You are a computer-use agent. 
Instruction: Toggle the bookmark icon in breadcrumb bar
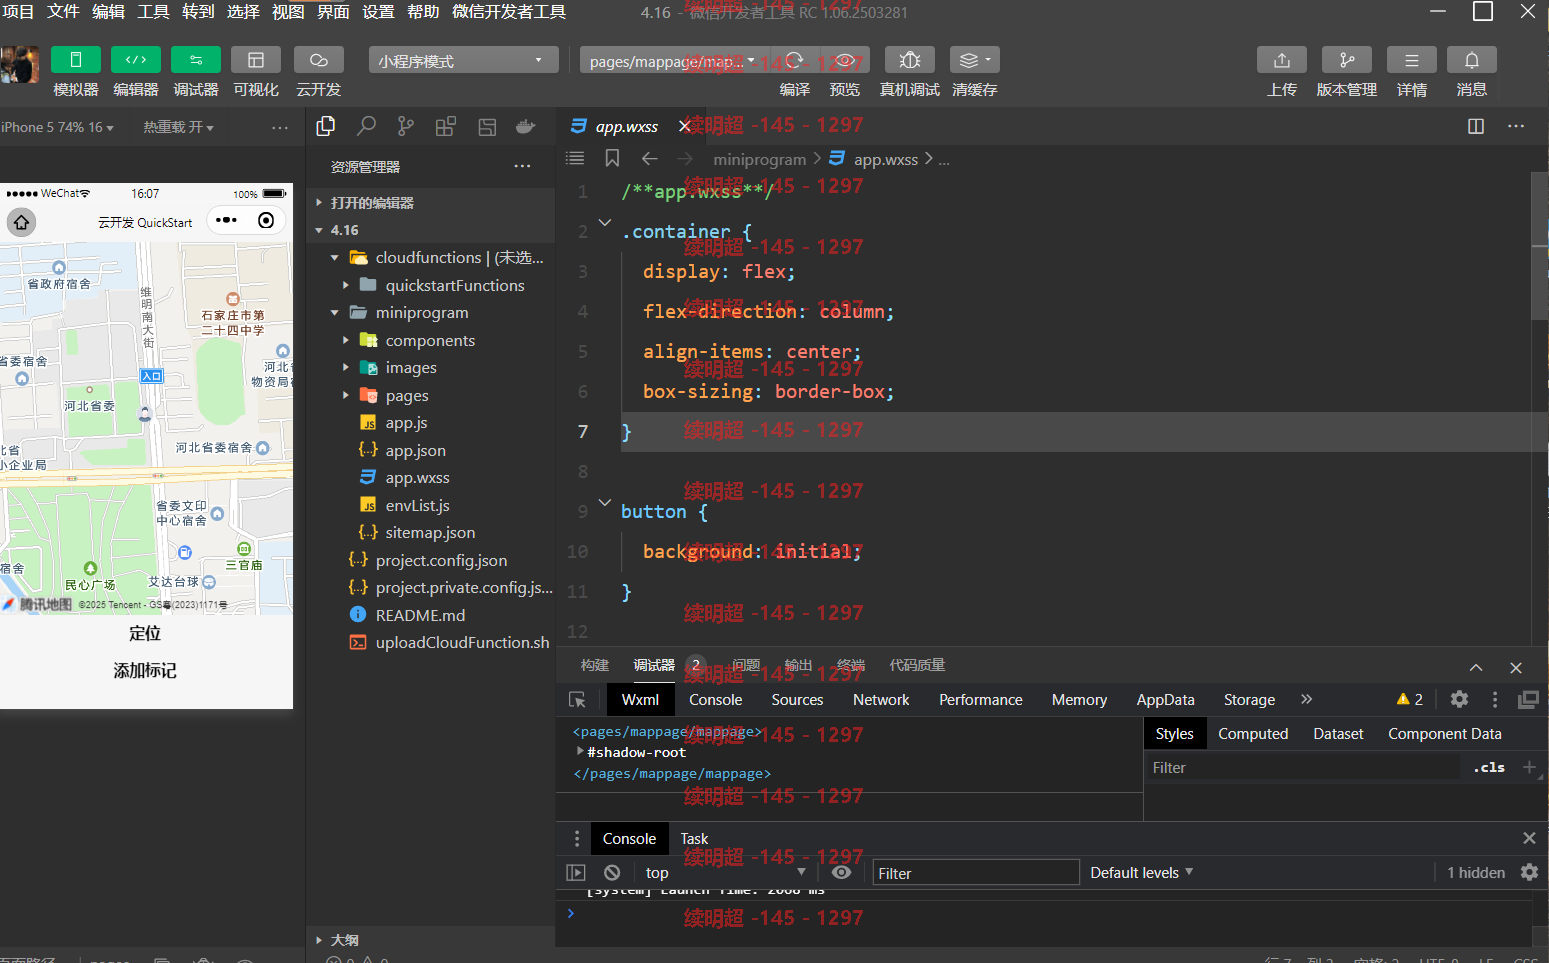click(612, 158)
